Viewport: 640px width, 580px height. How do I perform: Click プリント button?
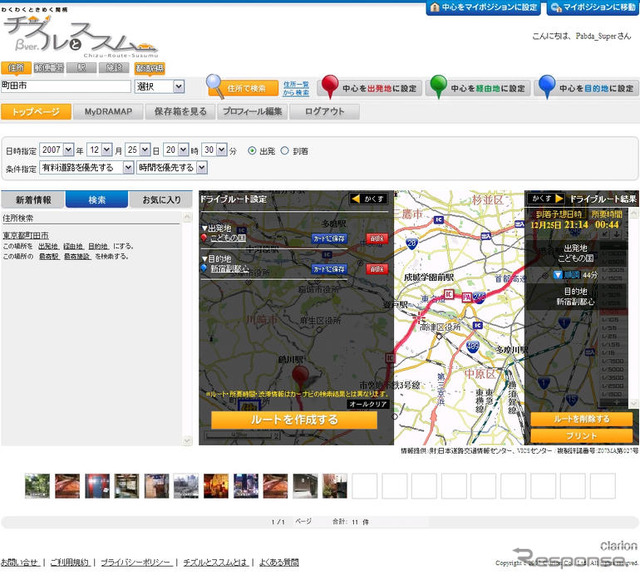coord(582,436)
